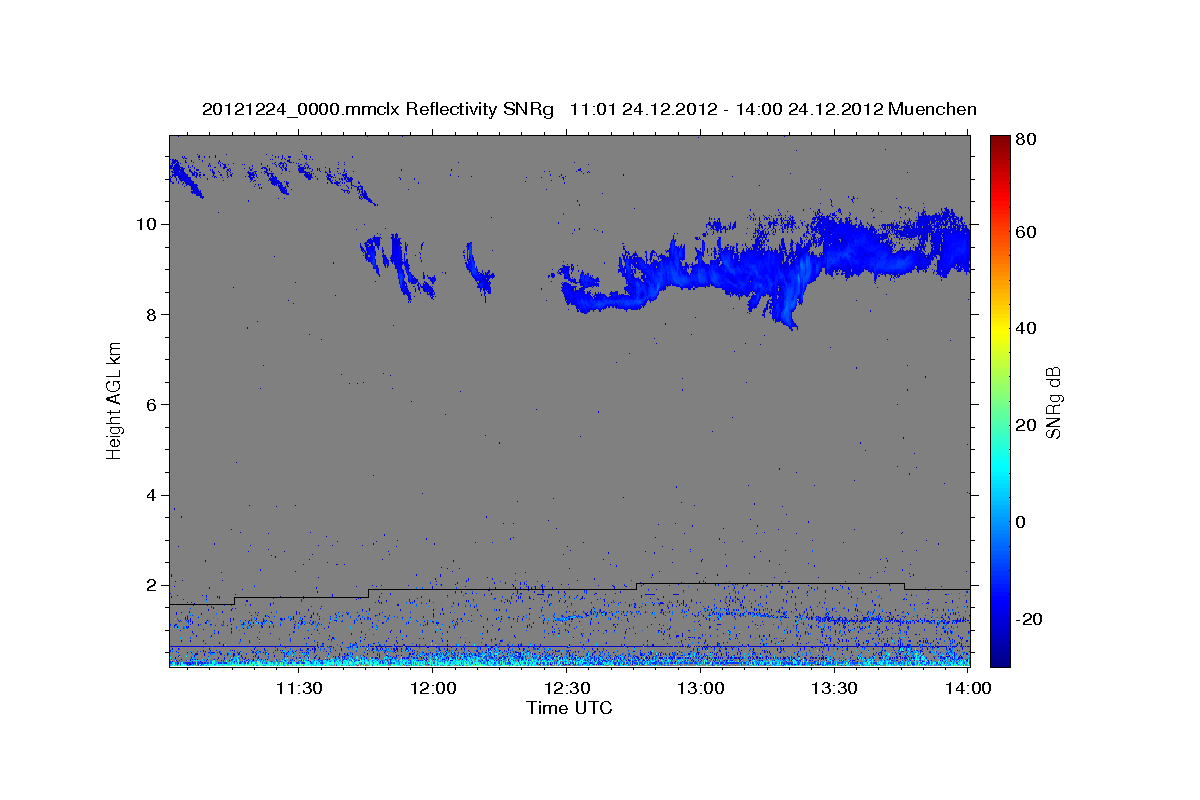The width and height of the screenshot is (1200, 800).
Task: Click the dark blue bottom of the colorbar
Action: pos(999,655)
